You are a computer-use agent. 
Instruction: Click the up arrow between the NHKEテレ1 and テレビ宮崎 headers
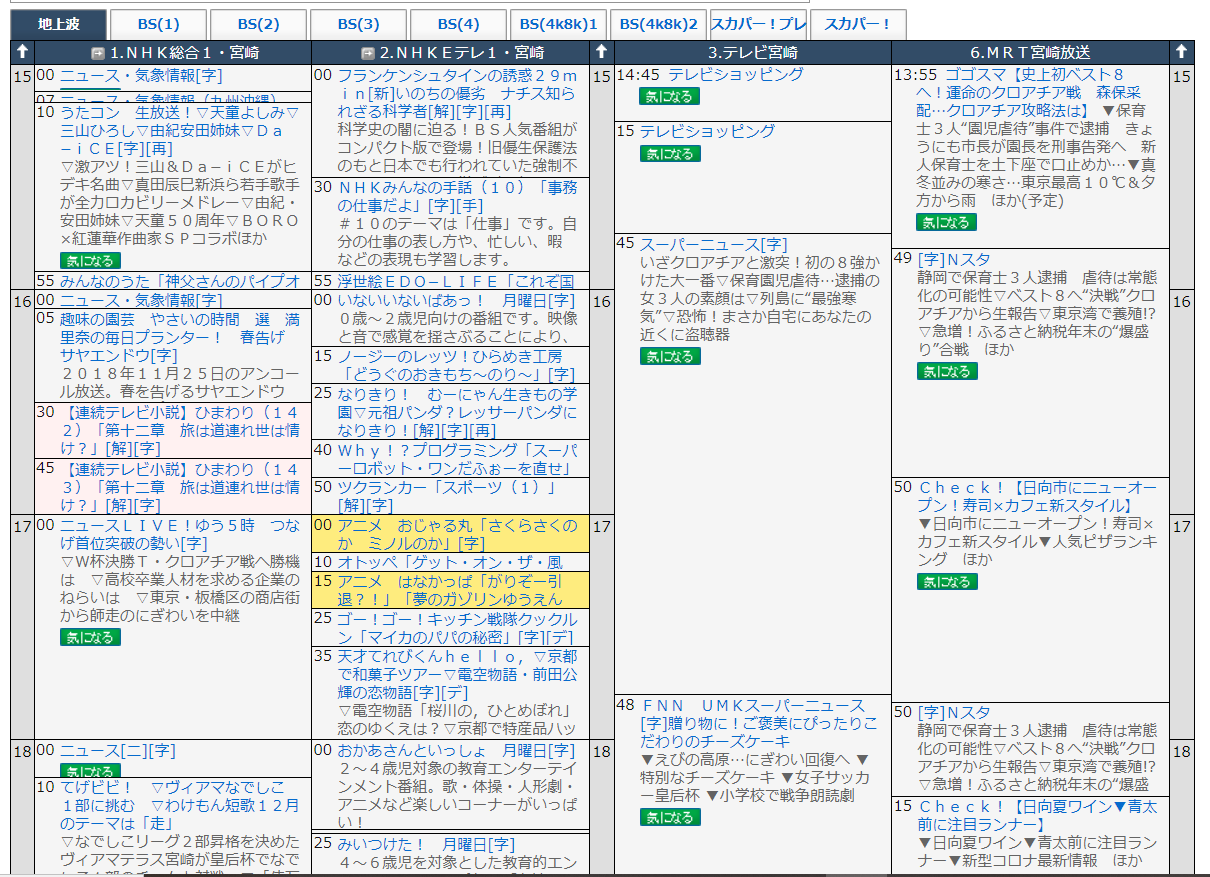601,52
